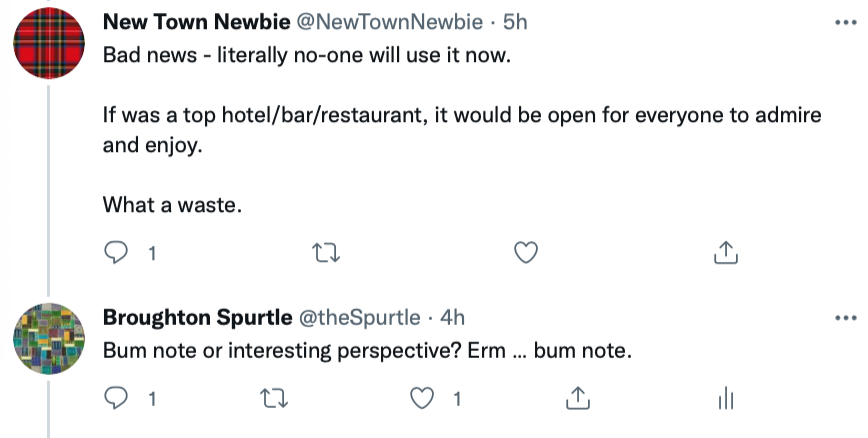Viewport: 868px width, 438px height.
Task: Open the @NewTownNewbie handle
Action: click(390, 22)
